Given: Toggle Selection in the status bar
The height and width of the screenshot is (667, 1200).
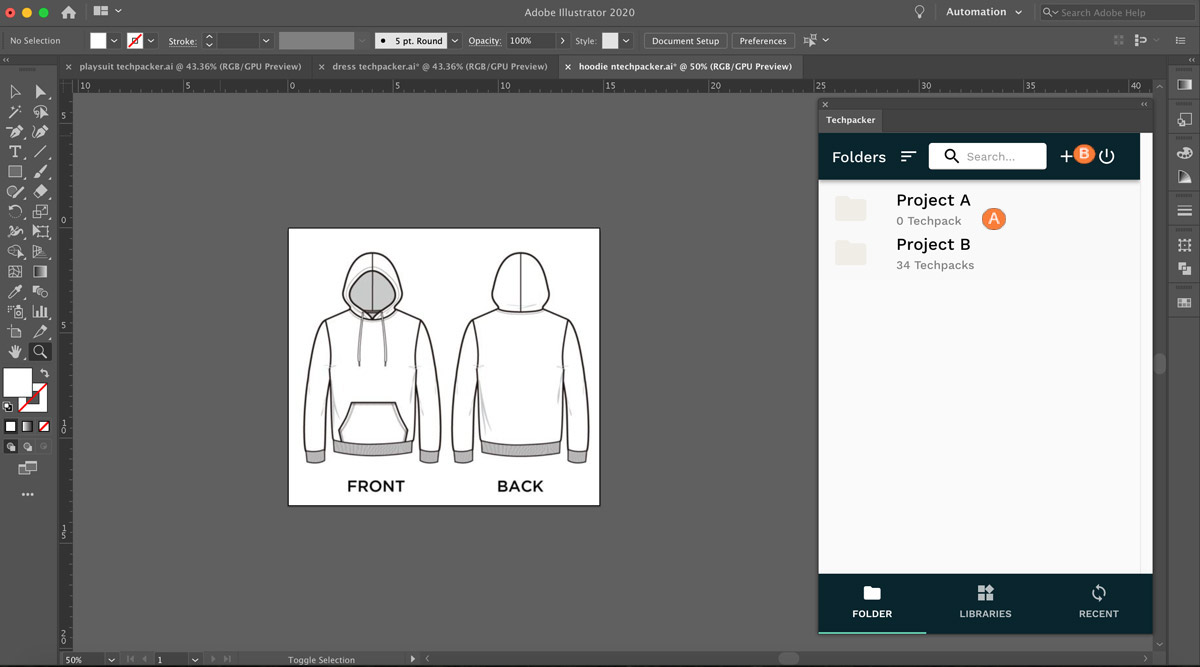Looking at the screenshot, I should (x=320, y=660).
